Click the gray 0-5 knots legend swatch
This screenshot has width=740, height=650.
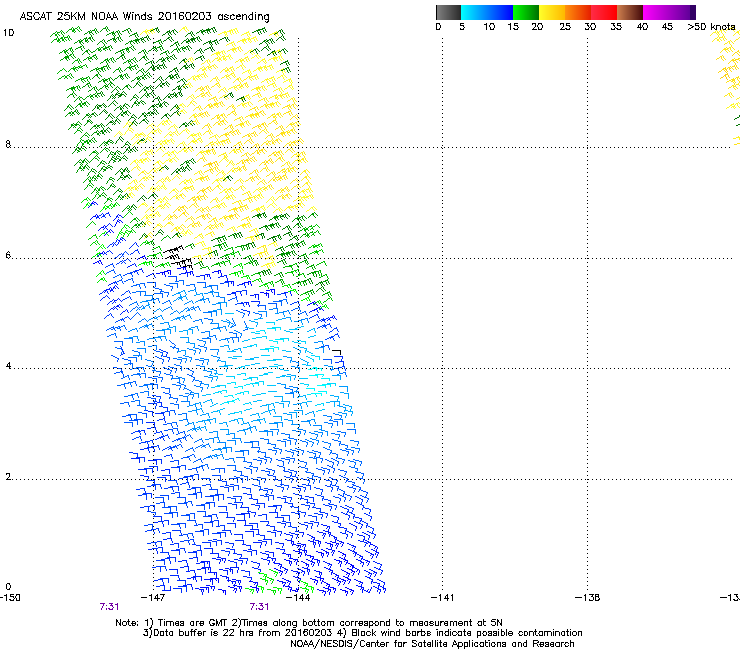448,12
